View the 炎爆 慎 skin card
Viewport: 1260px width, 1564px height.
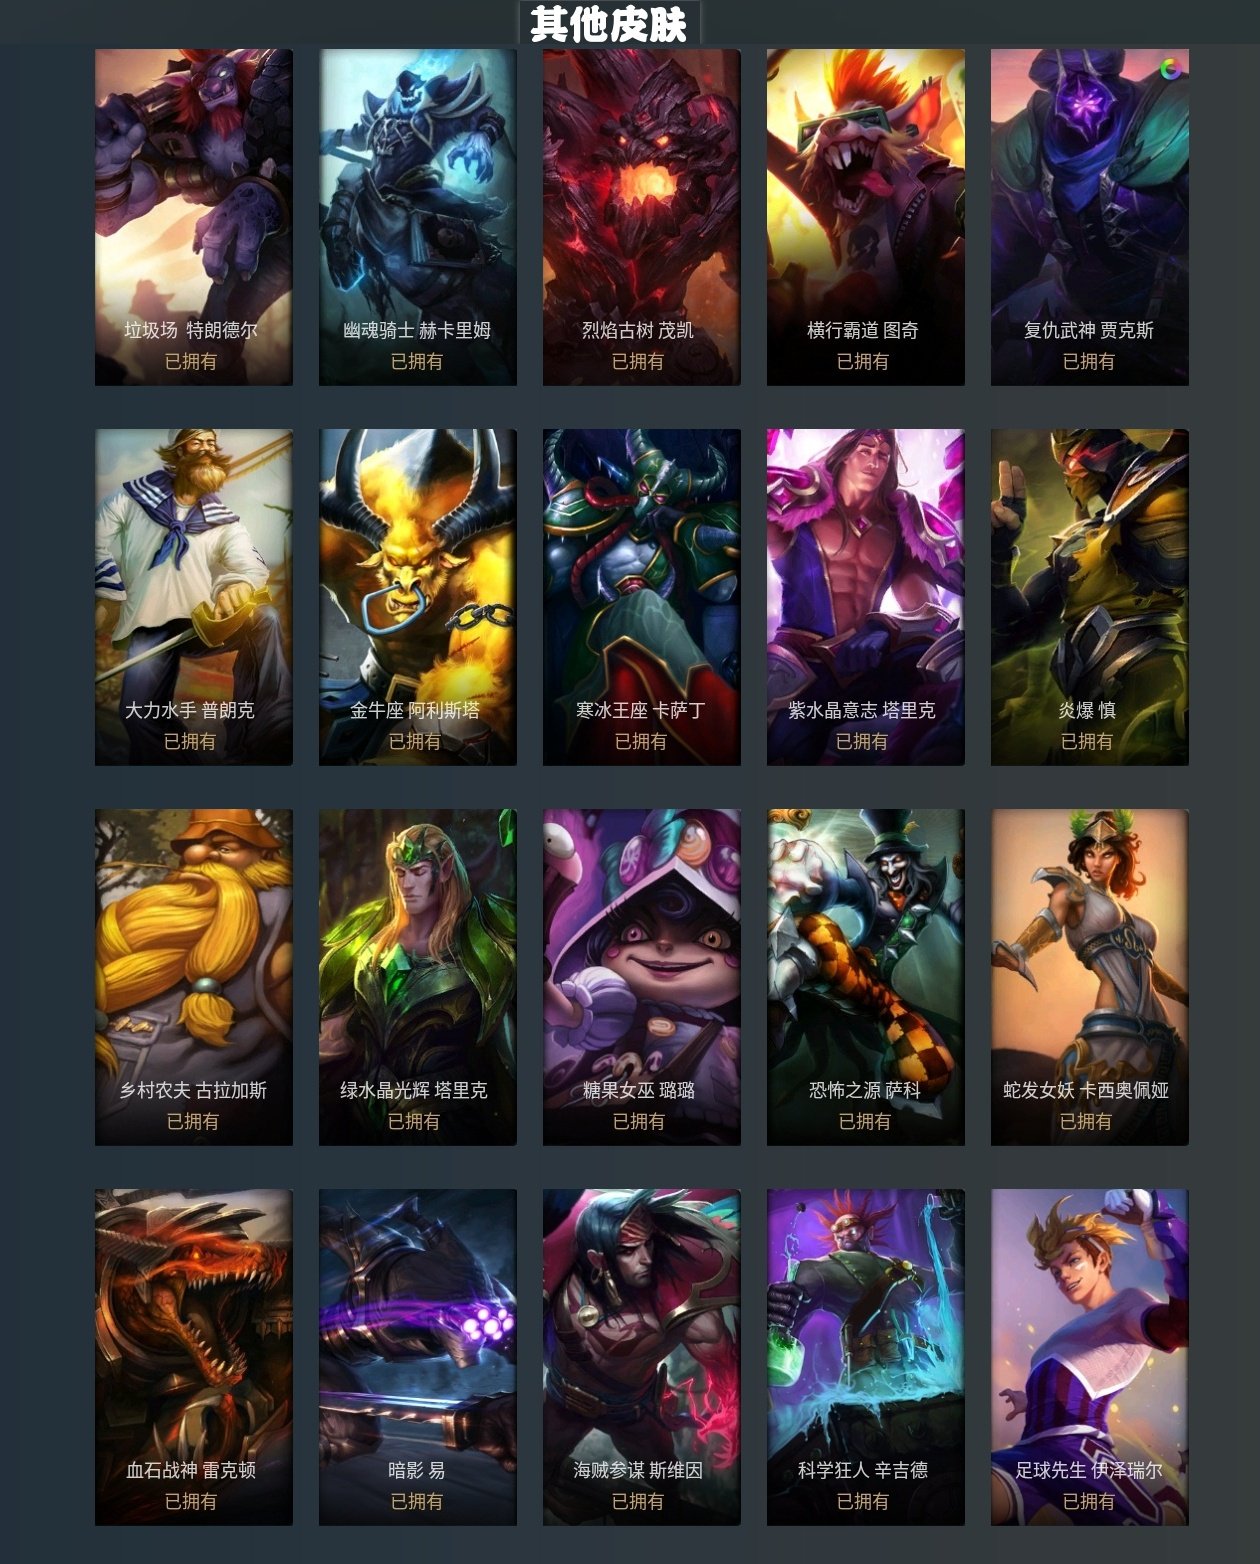(x=1090, y=597)
